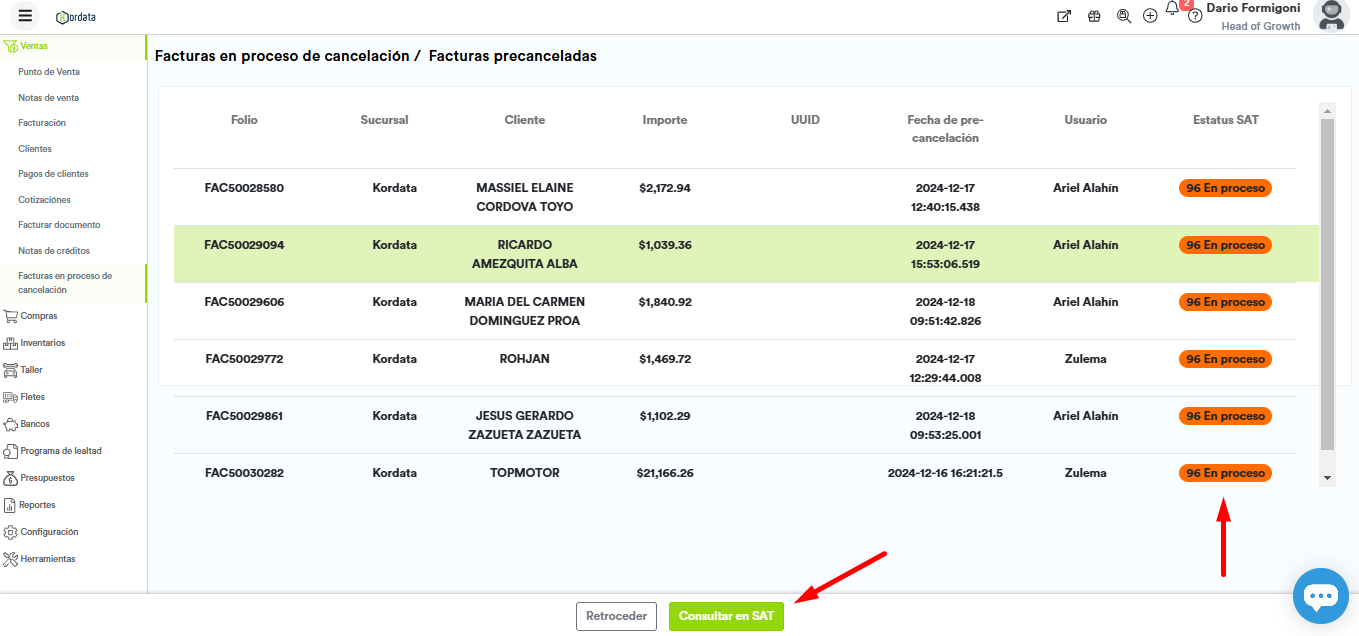
Task: Open Punto de Venta menu item
Action: point(49,72)
